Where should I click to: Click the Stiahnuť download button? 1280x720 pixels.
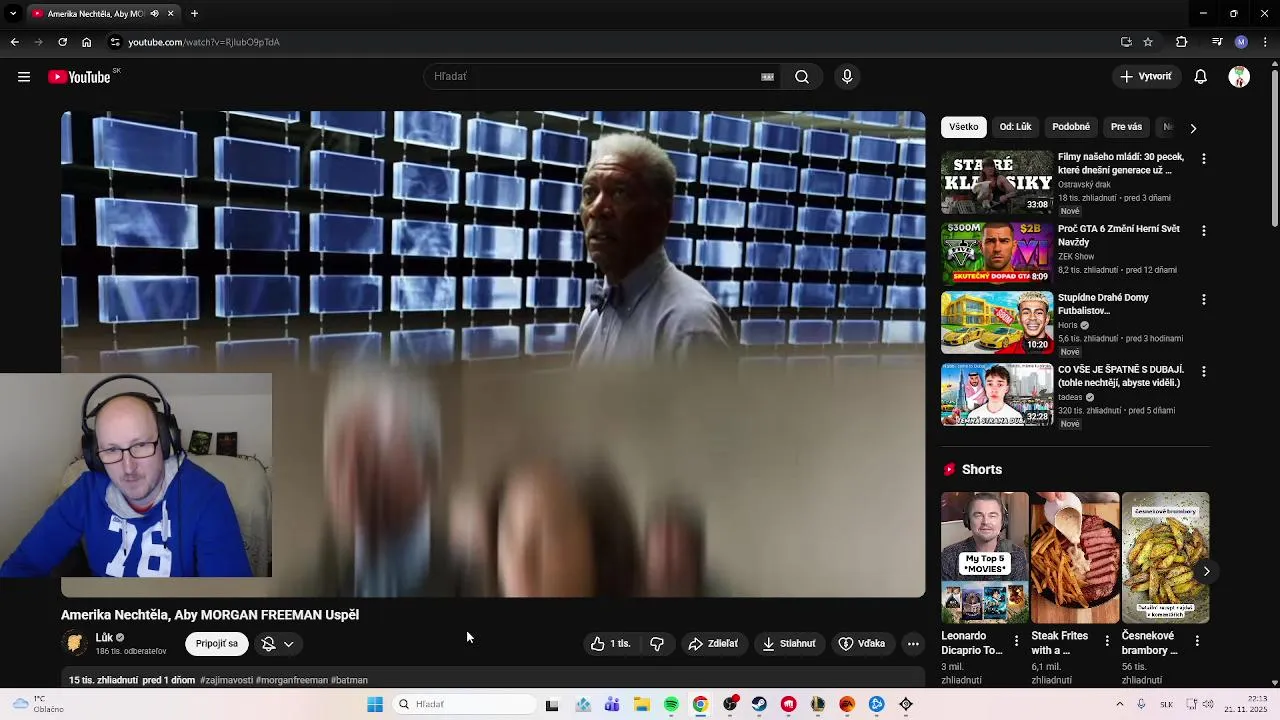point(789,644)
